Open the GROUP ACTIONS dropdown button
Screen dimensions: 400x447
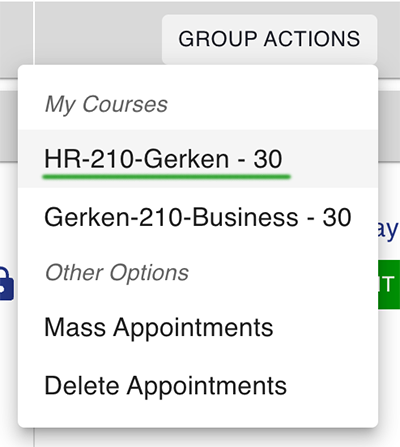coord(269,39)
